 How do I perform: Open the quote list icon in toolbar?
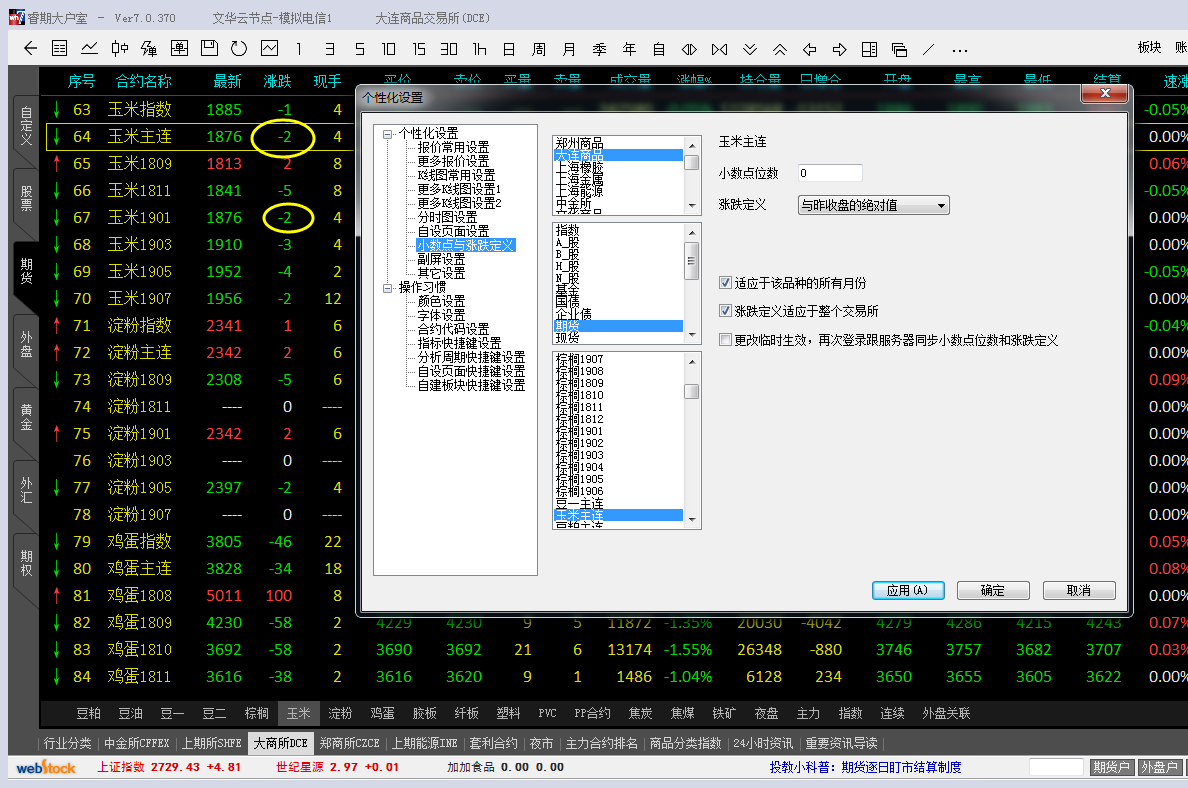(60, 49)
